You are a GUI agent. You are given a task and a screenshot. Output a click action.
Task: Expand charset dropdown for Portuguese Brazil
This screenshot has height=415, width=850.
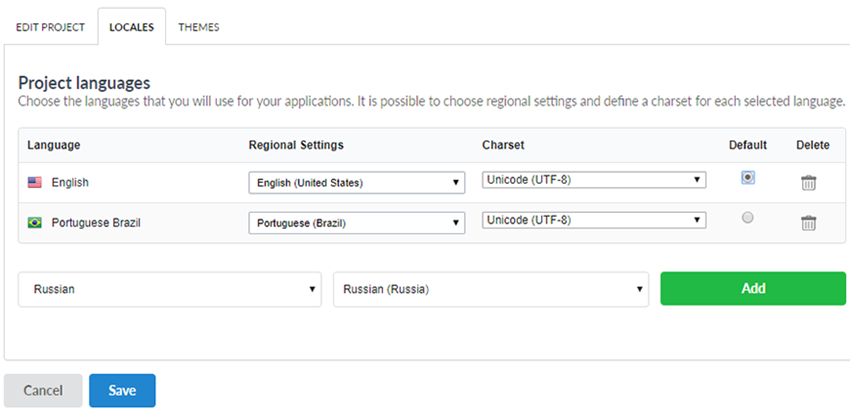(x=594, y=220)
